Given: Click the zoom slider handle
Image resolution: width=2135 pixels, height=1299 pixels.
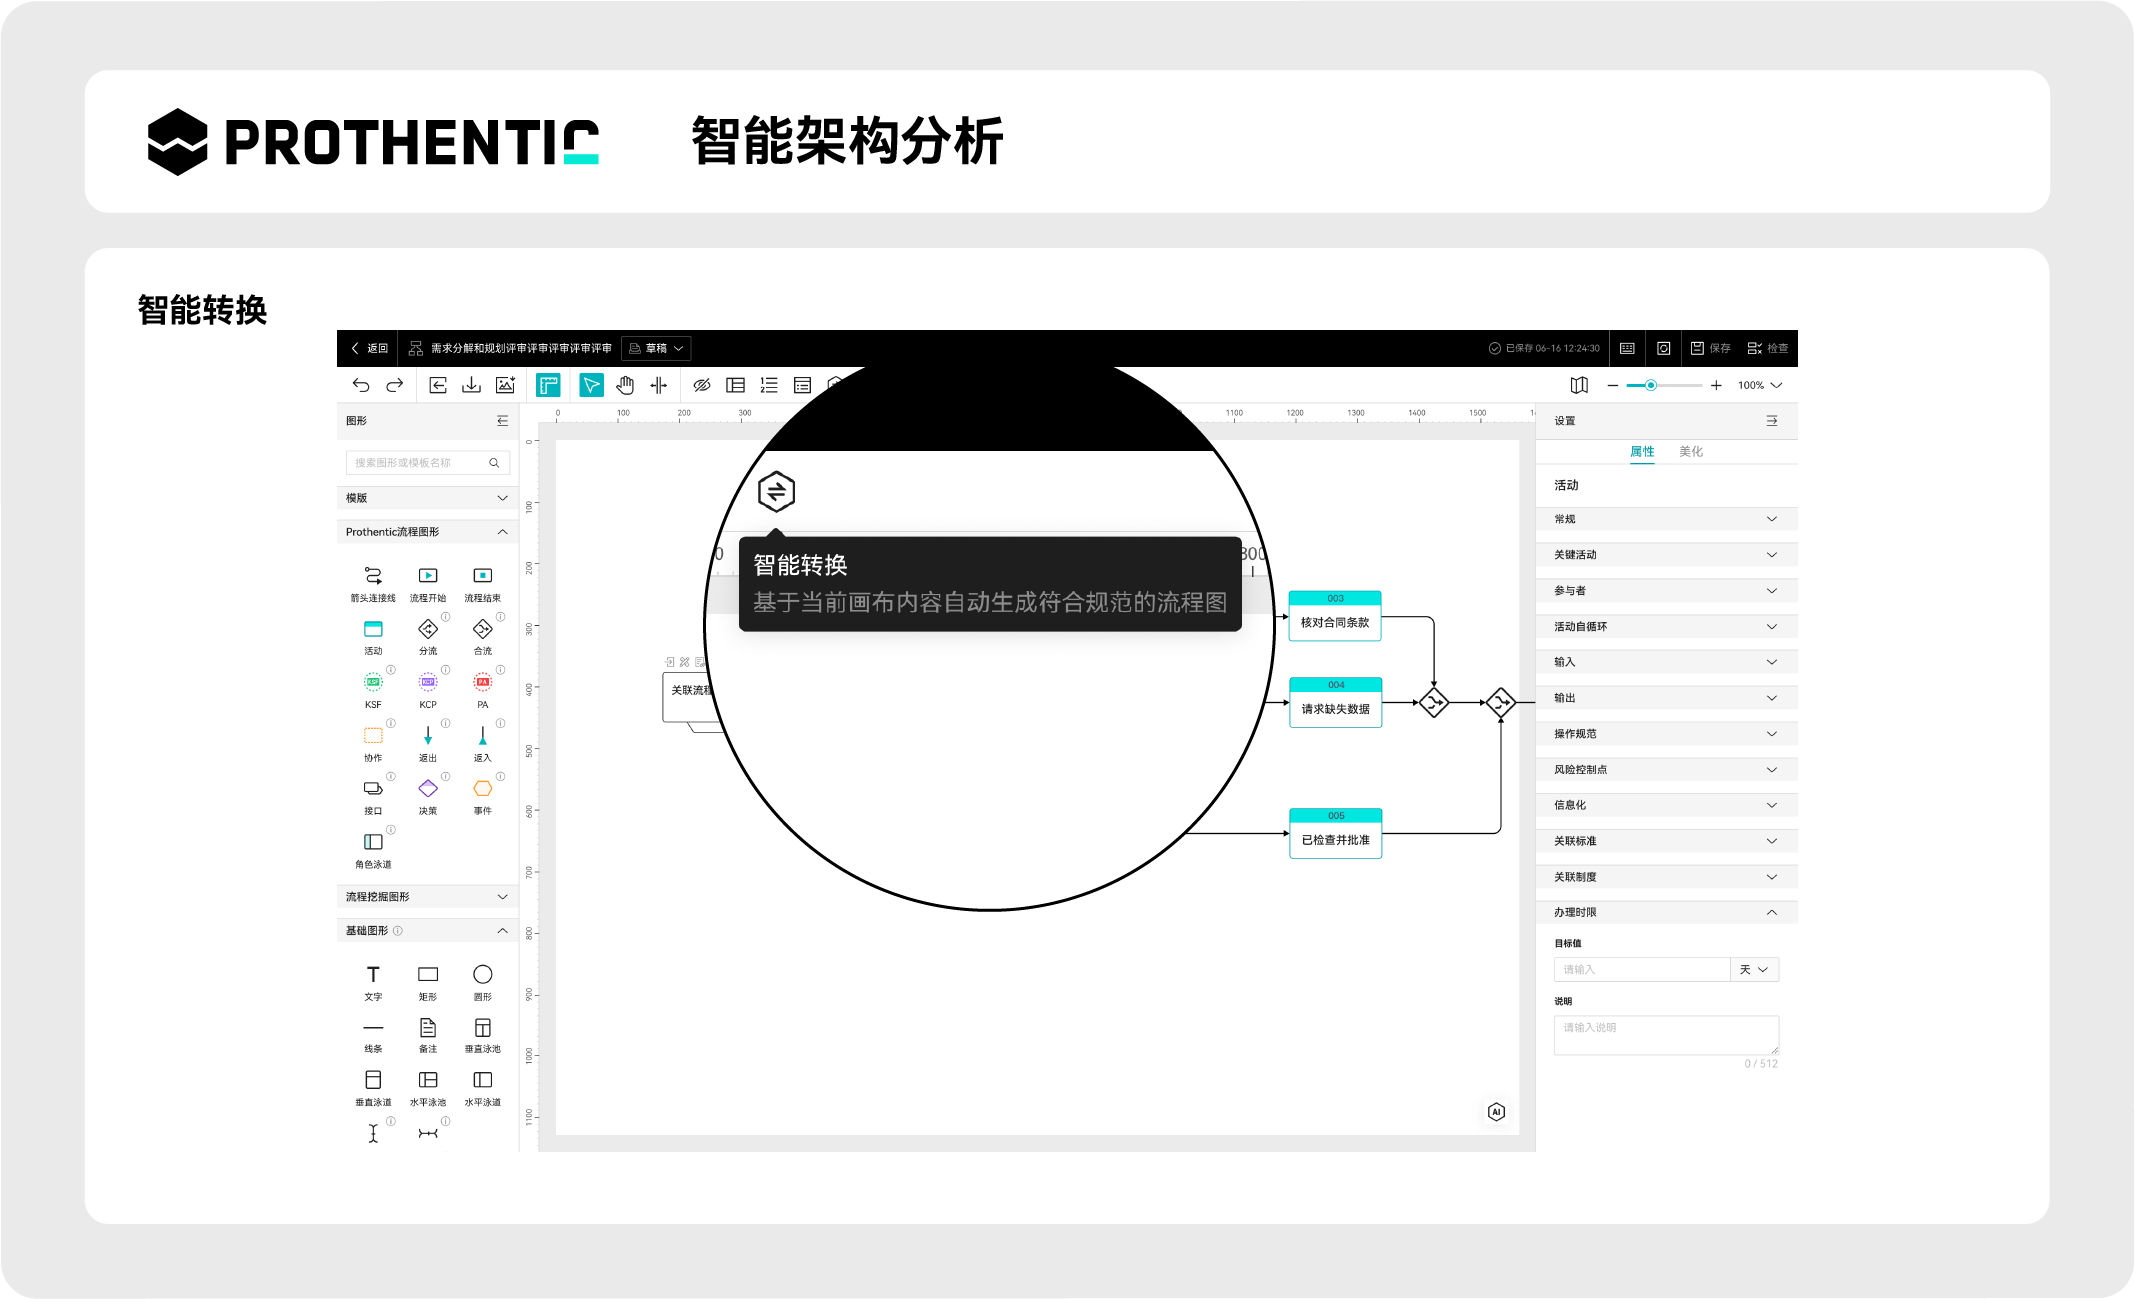Looking at the screenshot, I should (1651, 385).
